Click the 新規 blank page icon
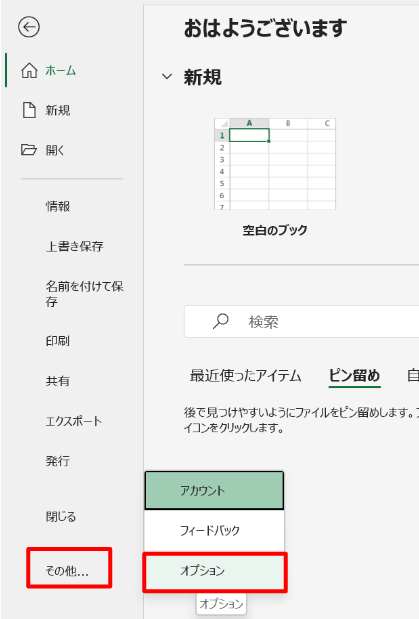Viewport: 419px width, 619px height. [x=29, y=110]
